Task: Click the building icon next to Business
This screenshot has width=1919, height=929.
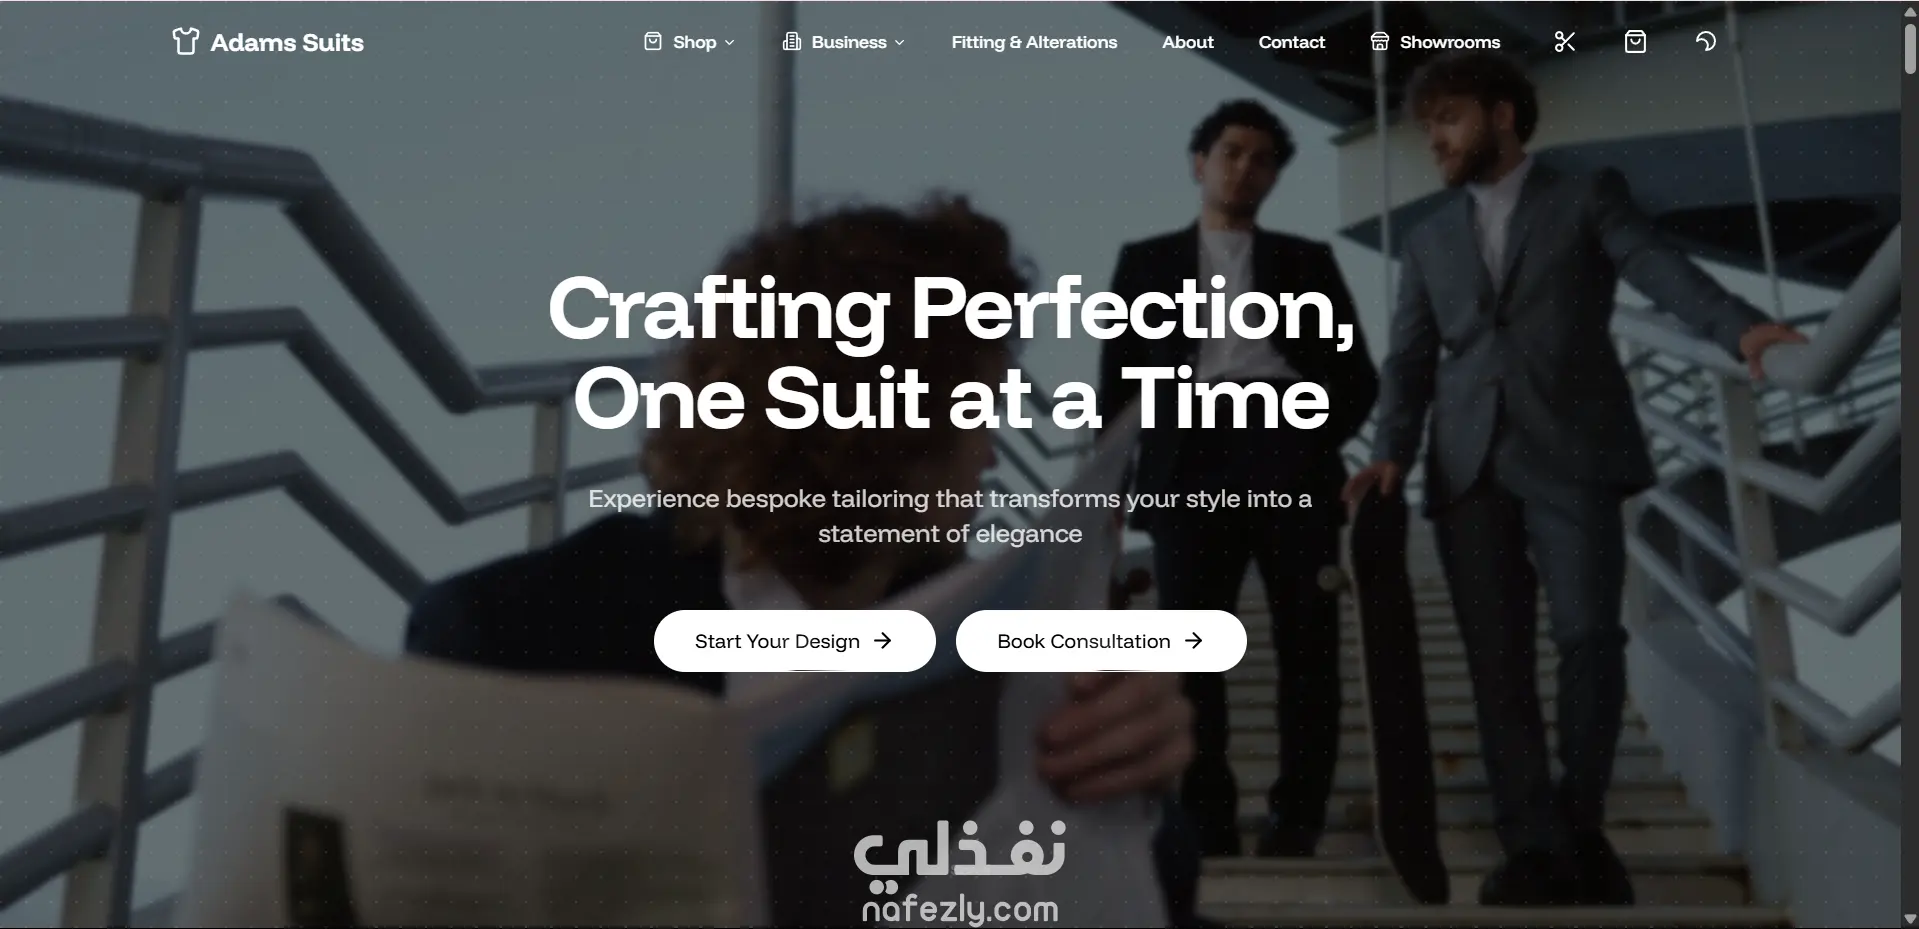Action: pos(791,41)
